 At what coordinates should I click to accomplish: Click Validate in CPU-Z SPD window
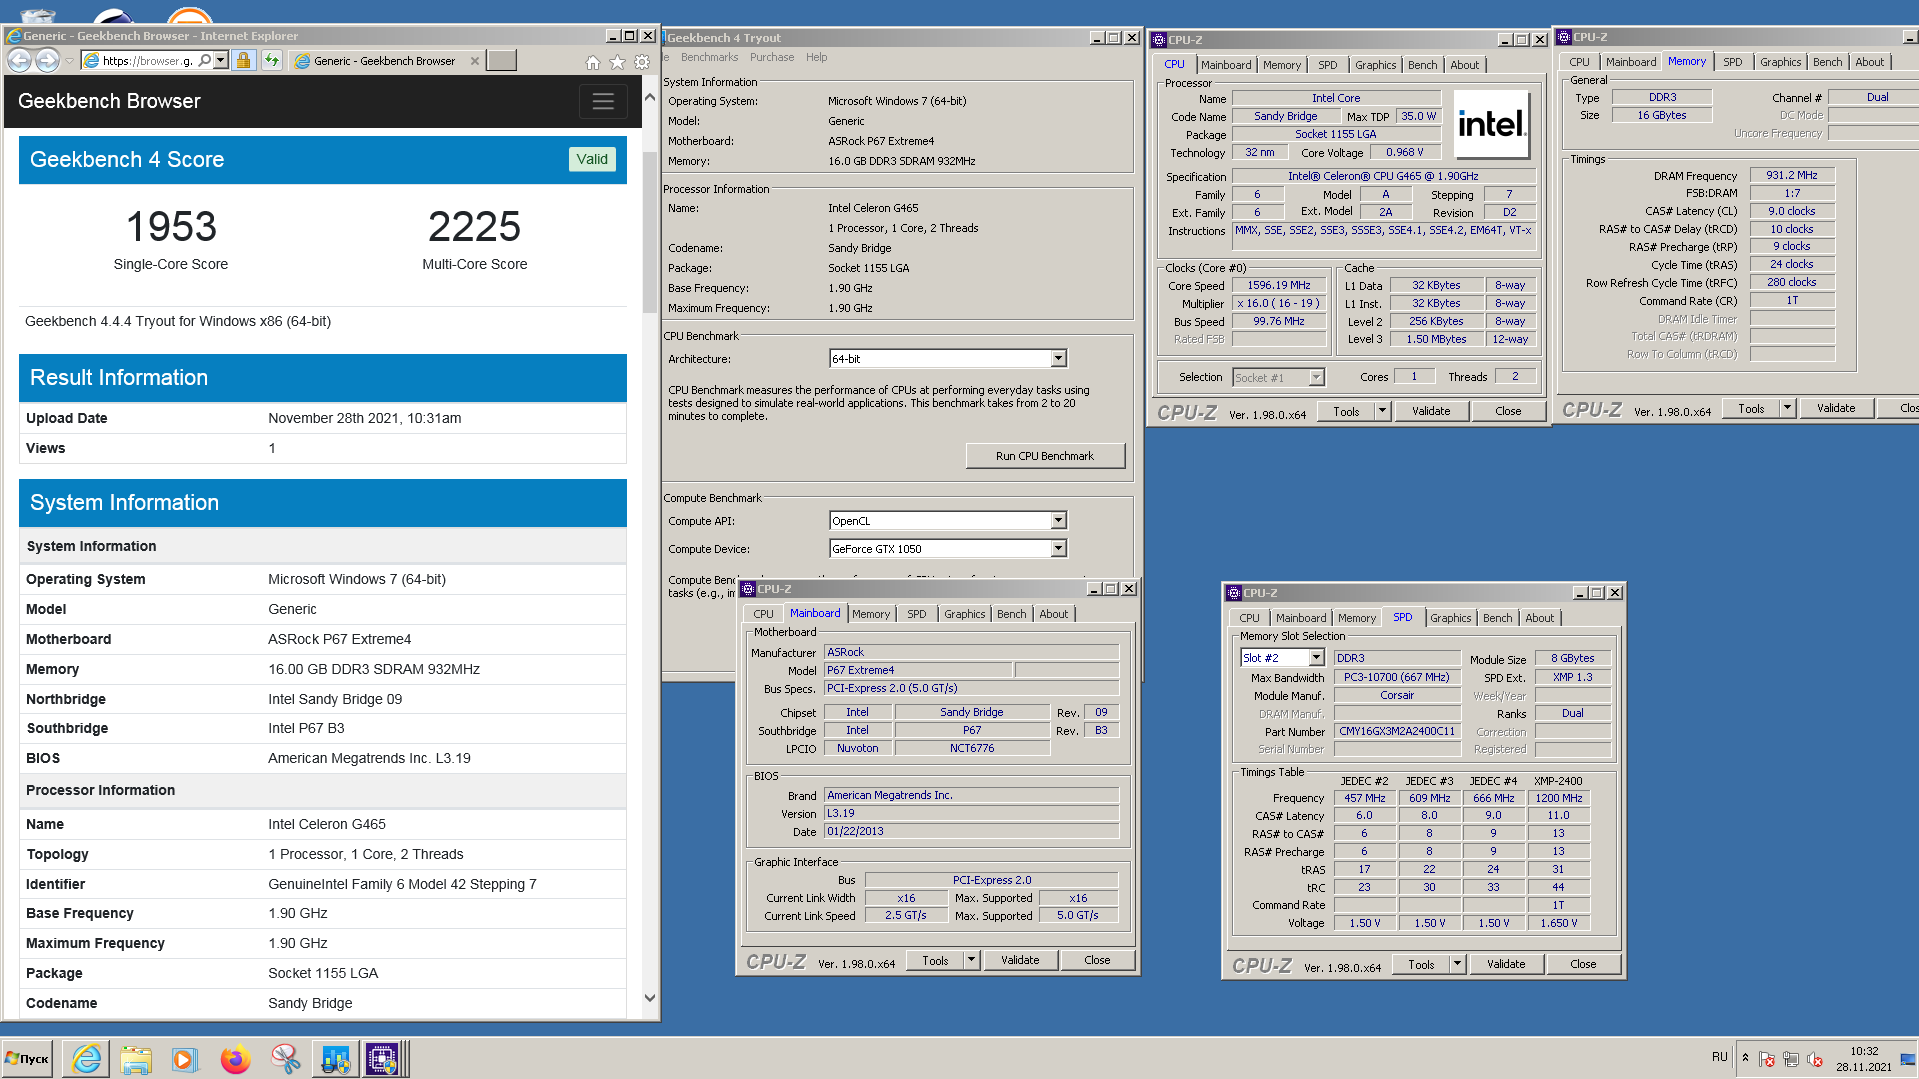[x=1506, y=964]
